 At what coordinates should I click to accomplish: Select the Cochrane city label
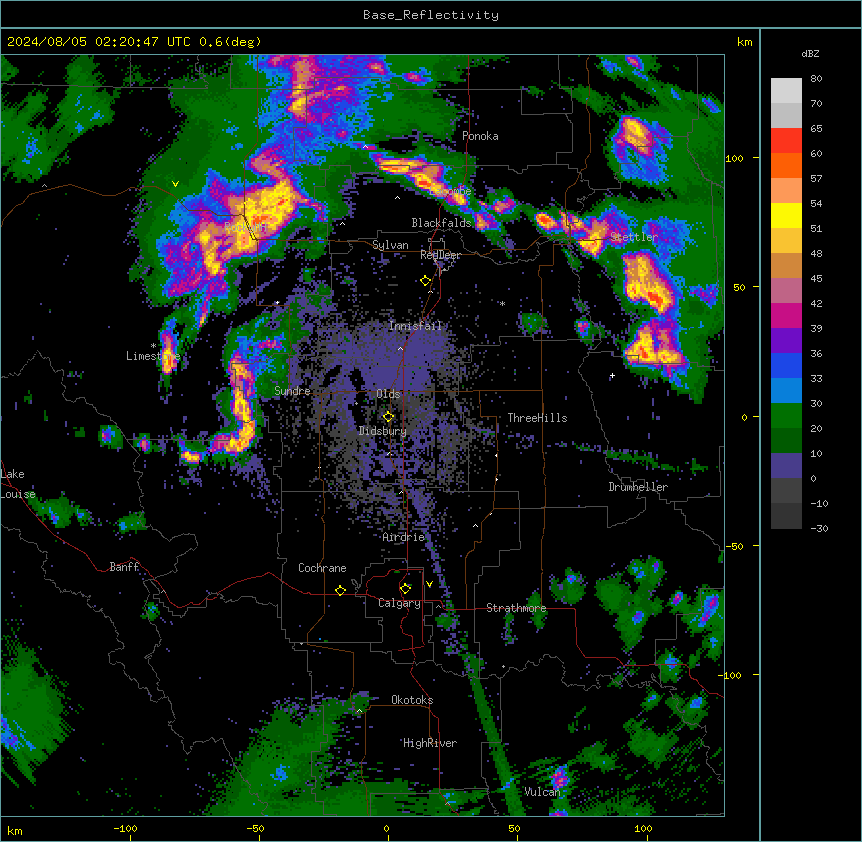point(322,568)
